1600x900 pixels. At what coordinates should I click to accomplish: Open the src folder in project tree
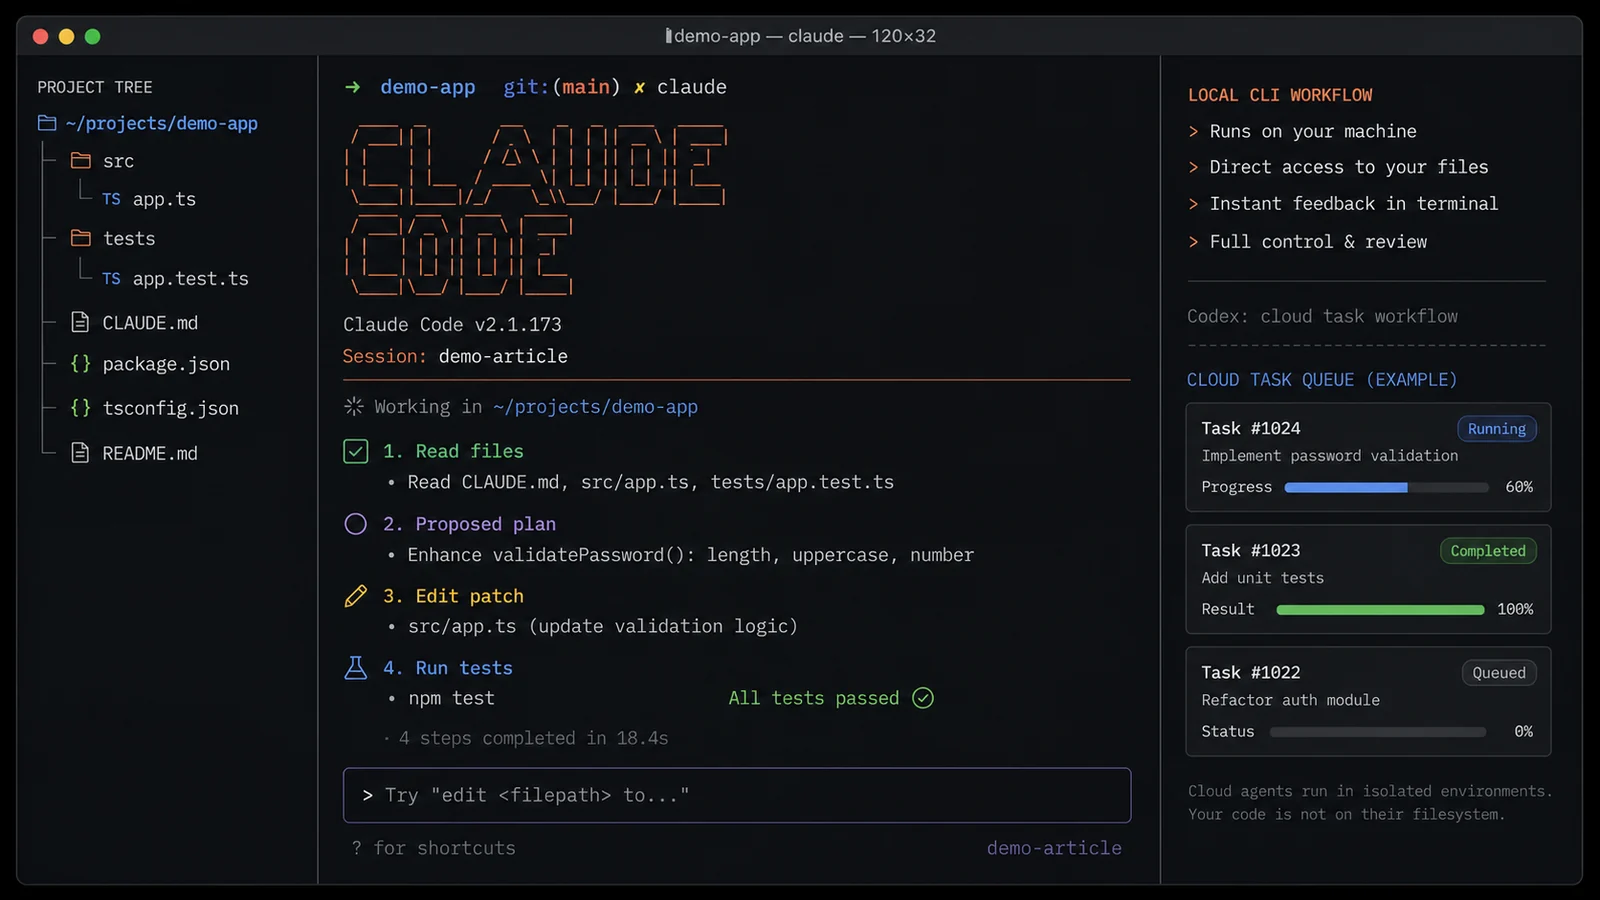click(118, 161)
